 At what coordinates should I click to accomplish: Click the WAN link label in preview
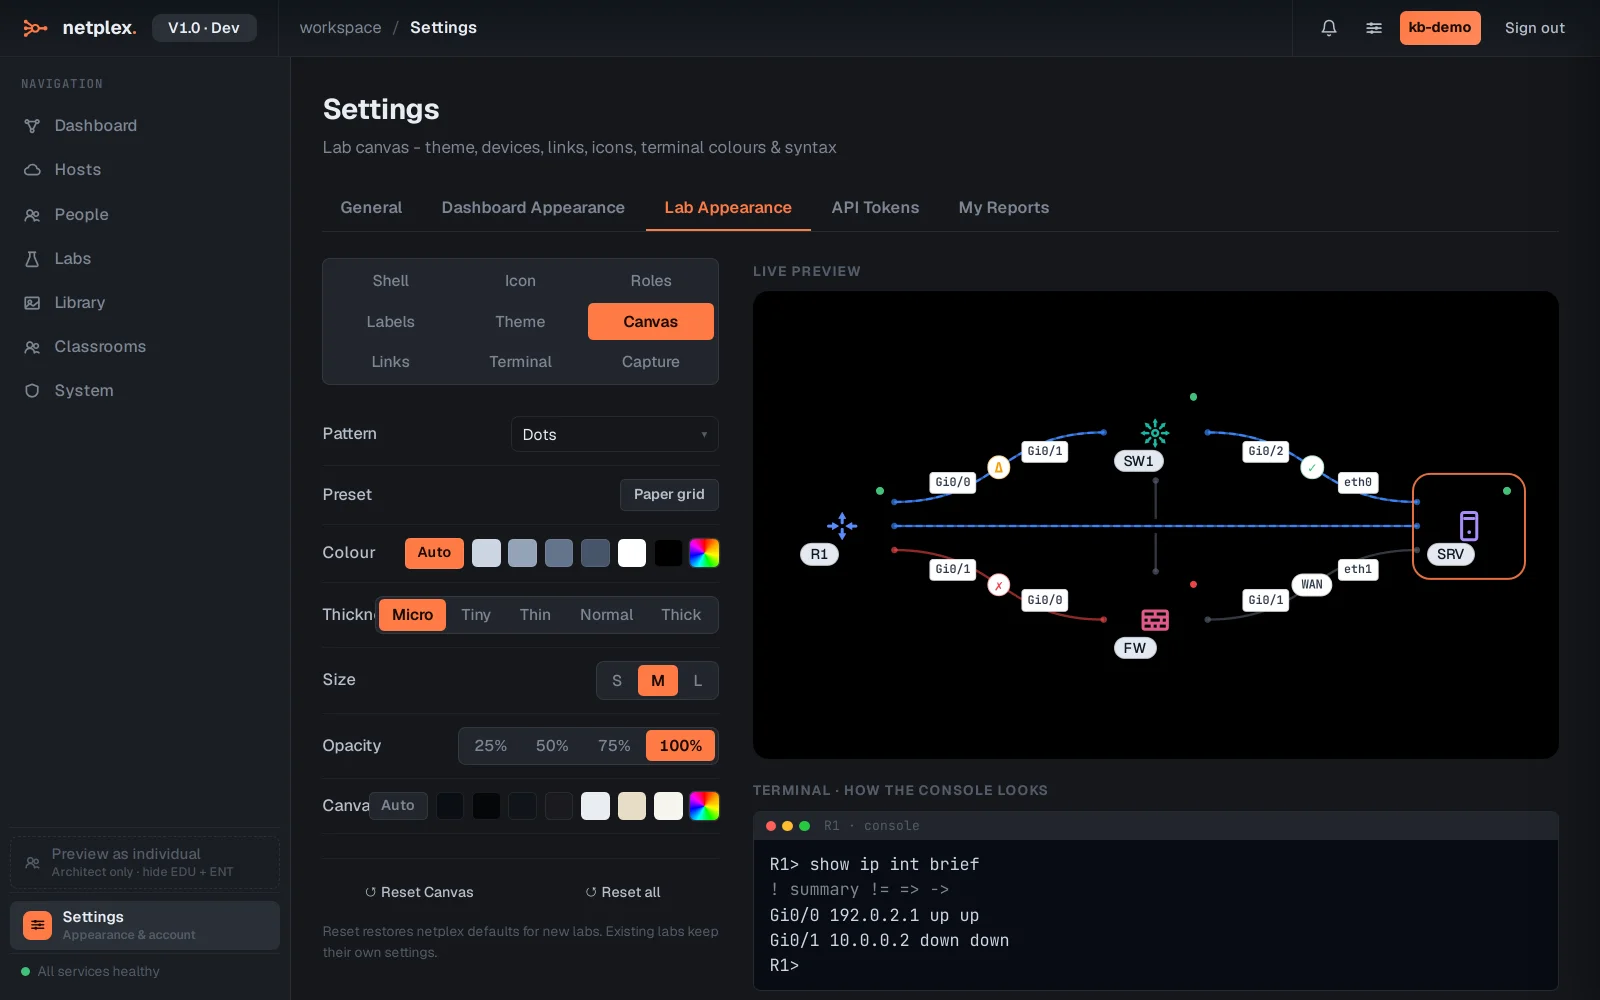click(1312, 585)
